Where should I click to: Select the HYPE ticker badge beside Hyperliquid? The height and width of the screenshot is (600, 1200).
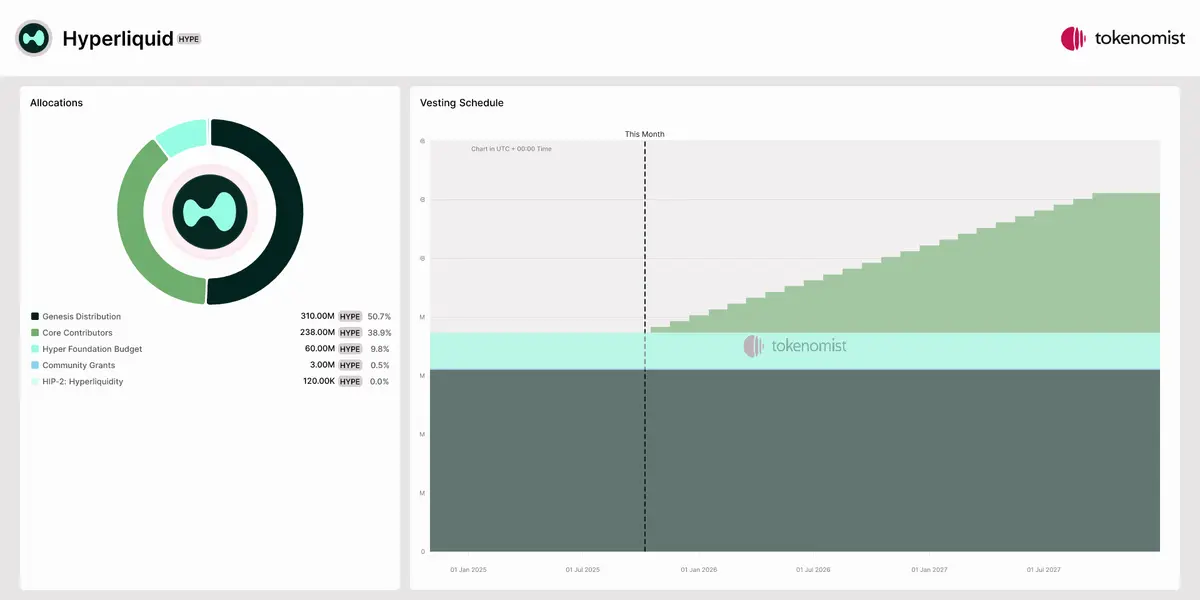pyautogui.click(x=189, y=39)
